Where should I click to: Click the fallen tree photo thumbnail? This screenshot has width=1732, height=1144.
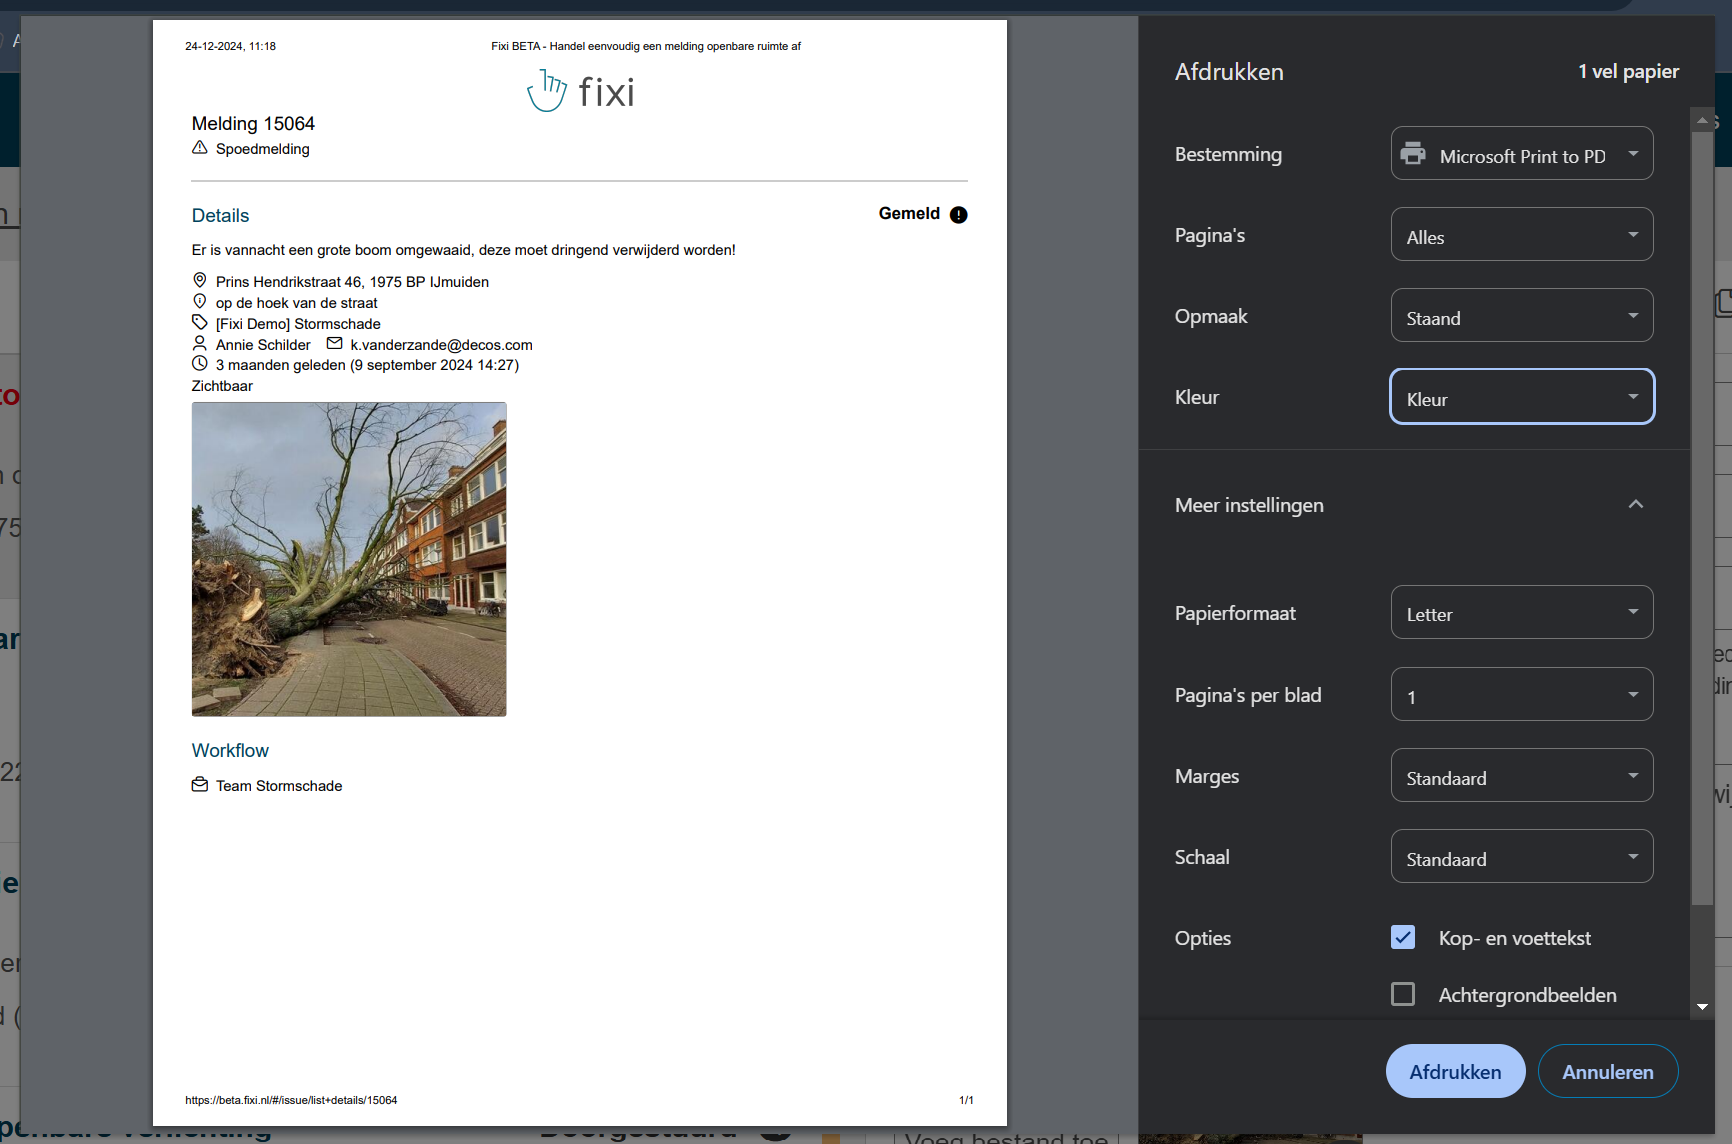coord(349,559)
